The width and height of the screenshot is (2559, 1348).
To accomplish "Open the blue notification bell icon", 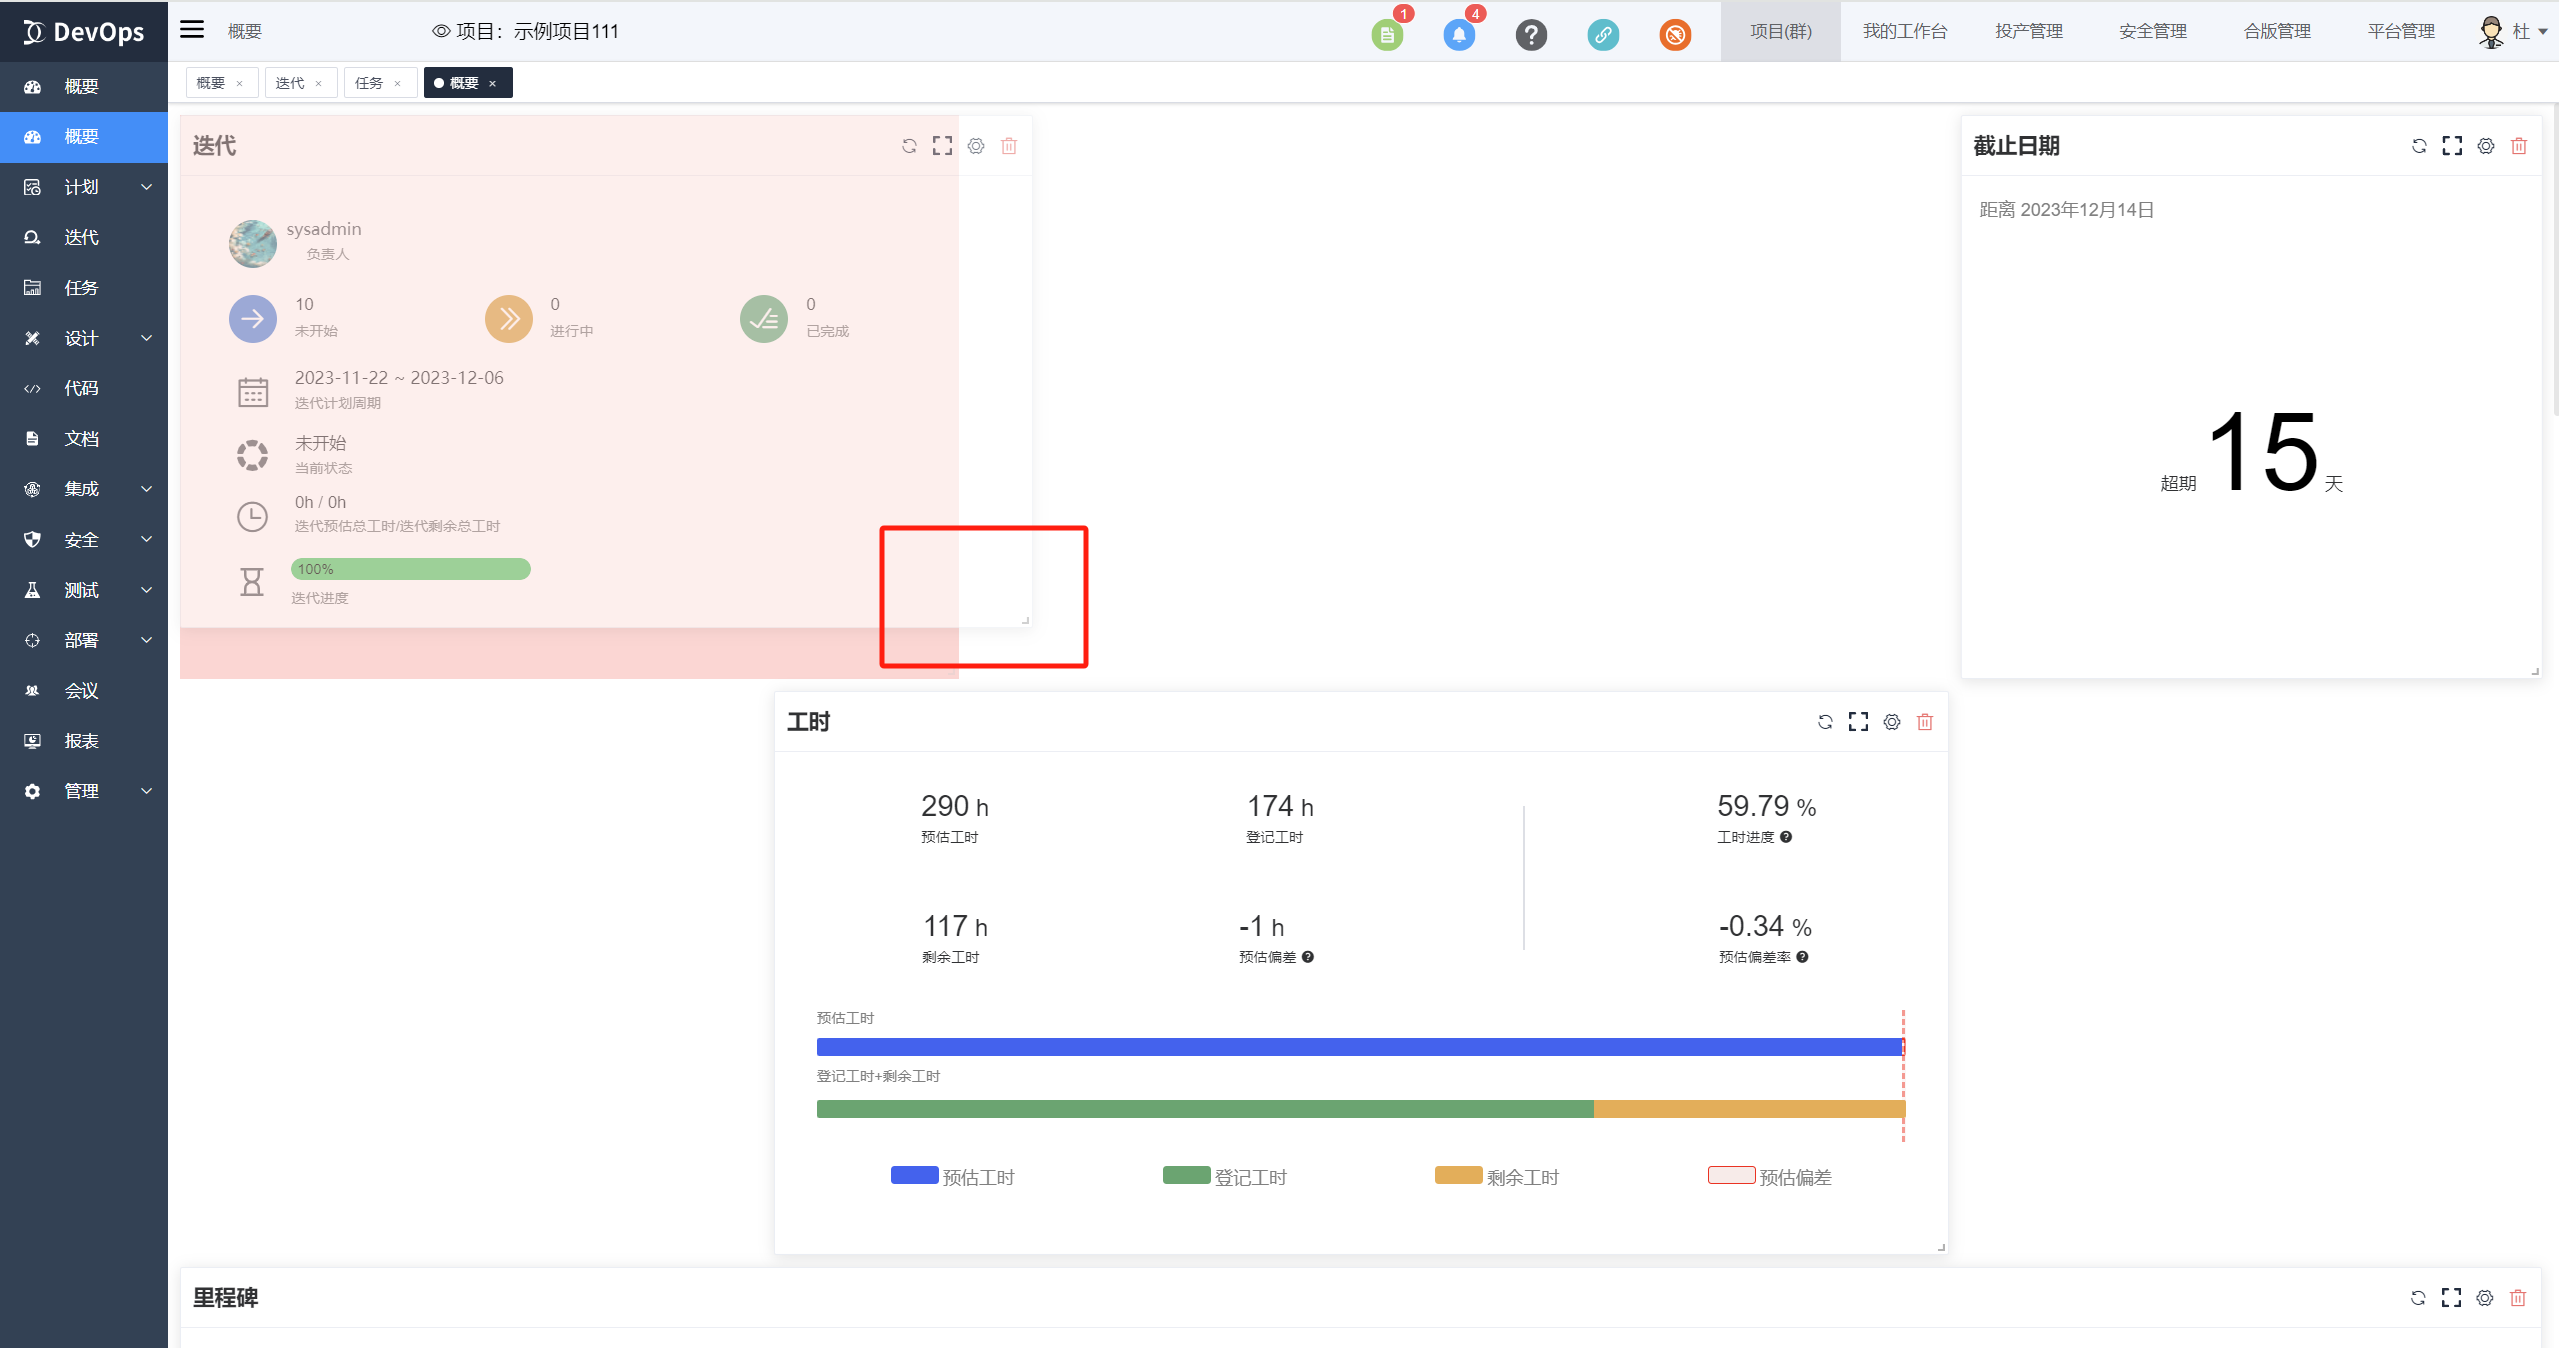I will point(1459,35).
